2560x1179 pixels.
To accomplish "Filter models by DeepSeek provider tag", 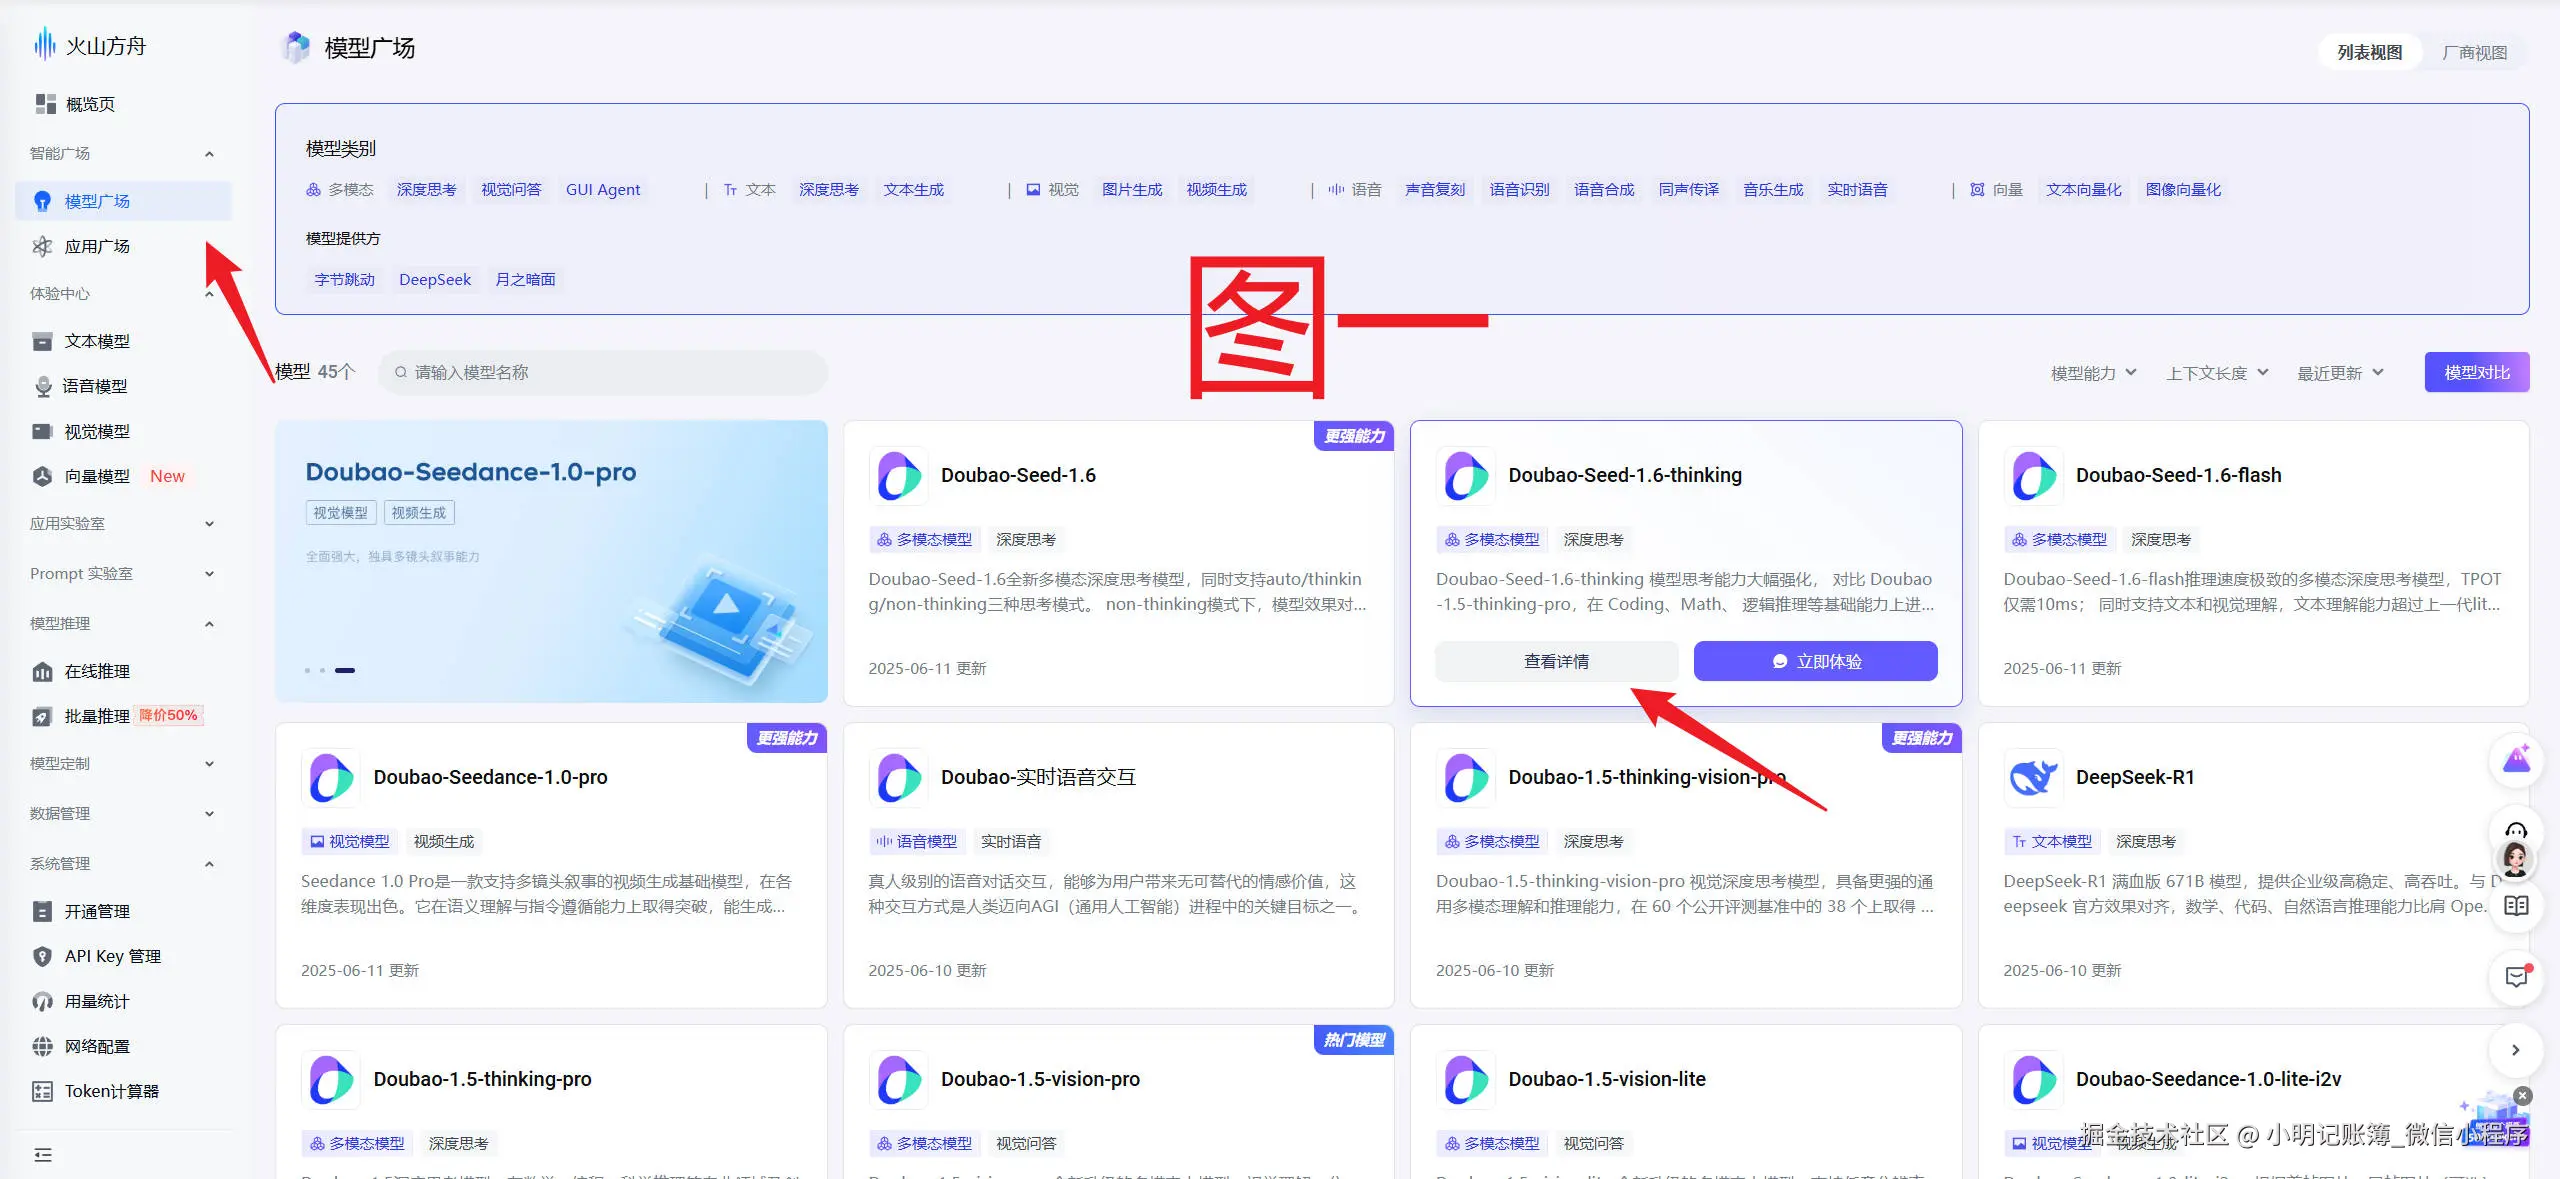I will 434,280.
